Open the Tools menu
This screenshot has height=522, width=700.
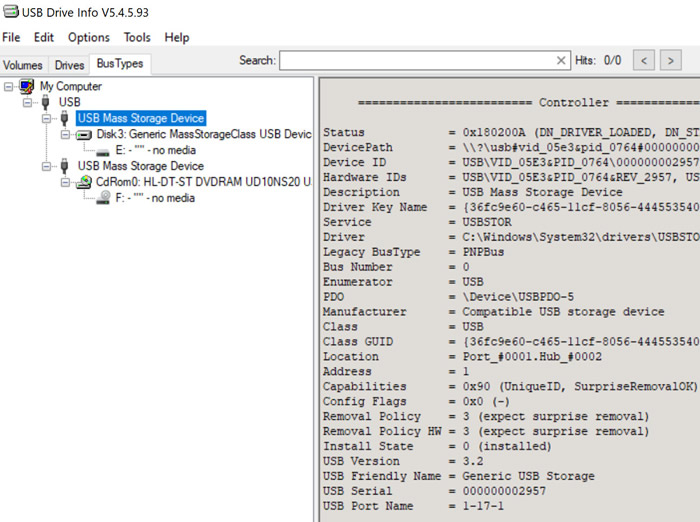(x=137, y=37)
